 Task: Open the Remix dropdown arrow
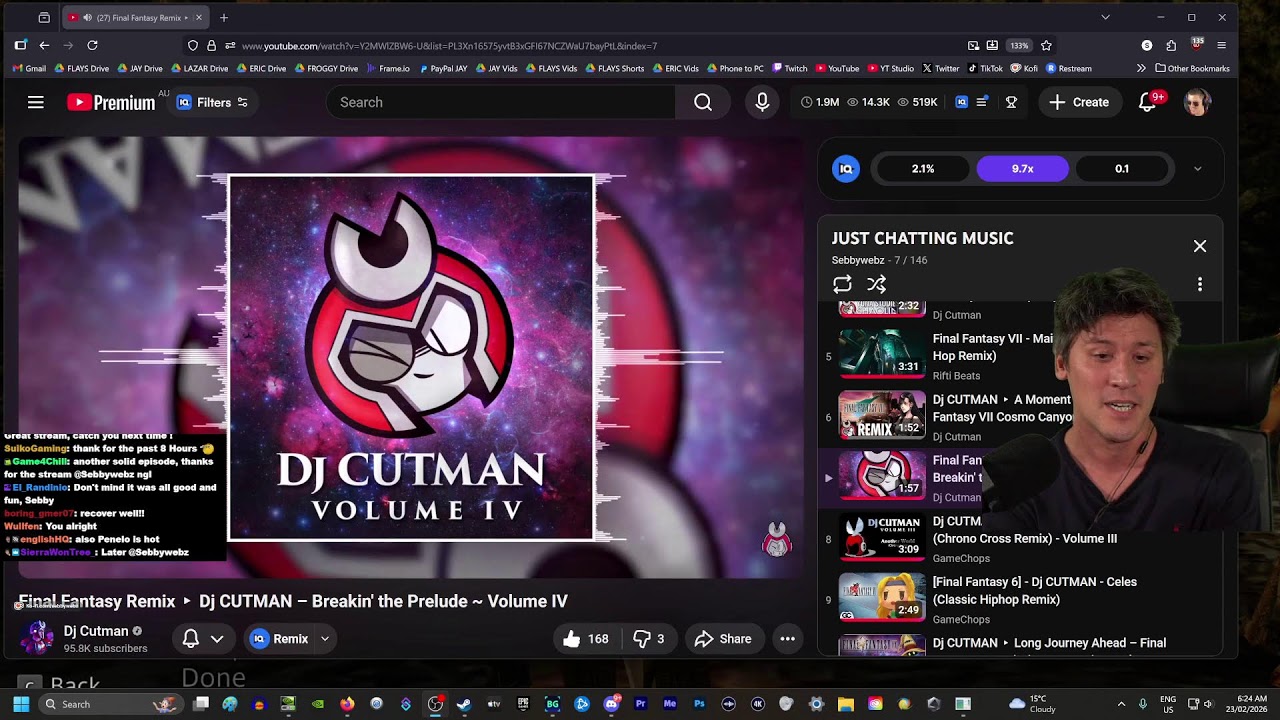point(325,639)
